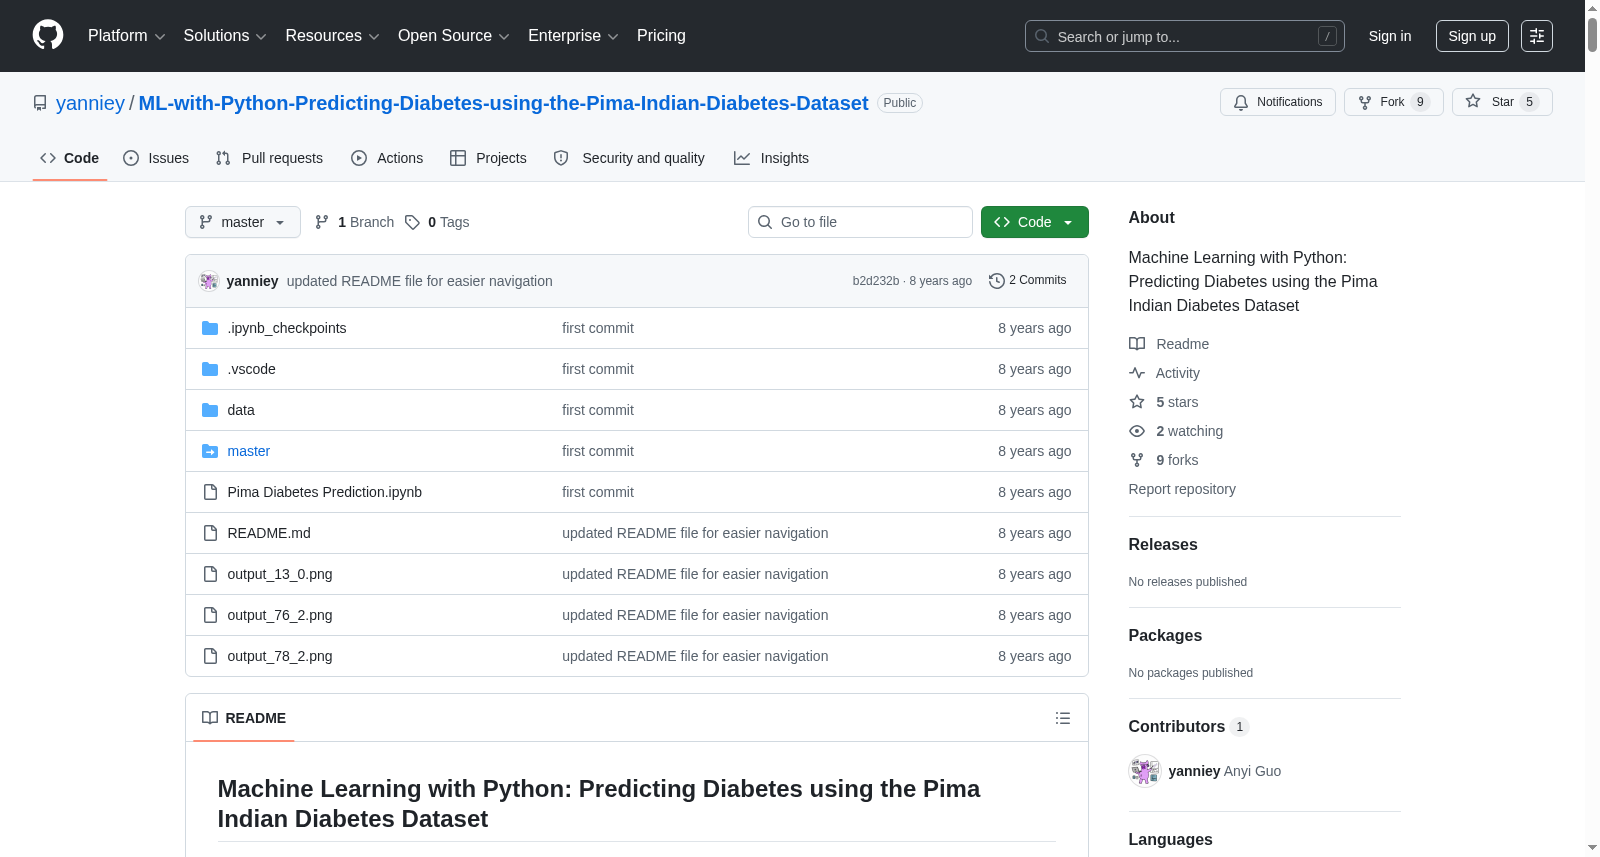Switch to the Issues tab
This screenshot has height=857, width=1600.
156,158
